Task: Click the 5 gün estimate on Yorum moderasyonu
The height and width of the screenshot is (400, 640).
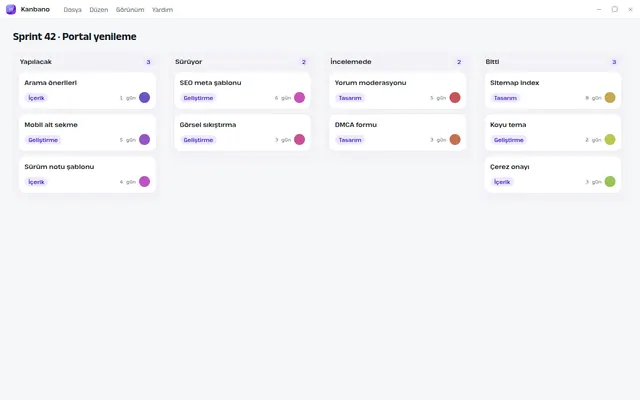Action: pos(438,98)
